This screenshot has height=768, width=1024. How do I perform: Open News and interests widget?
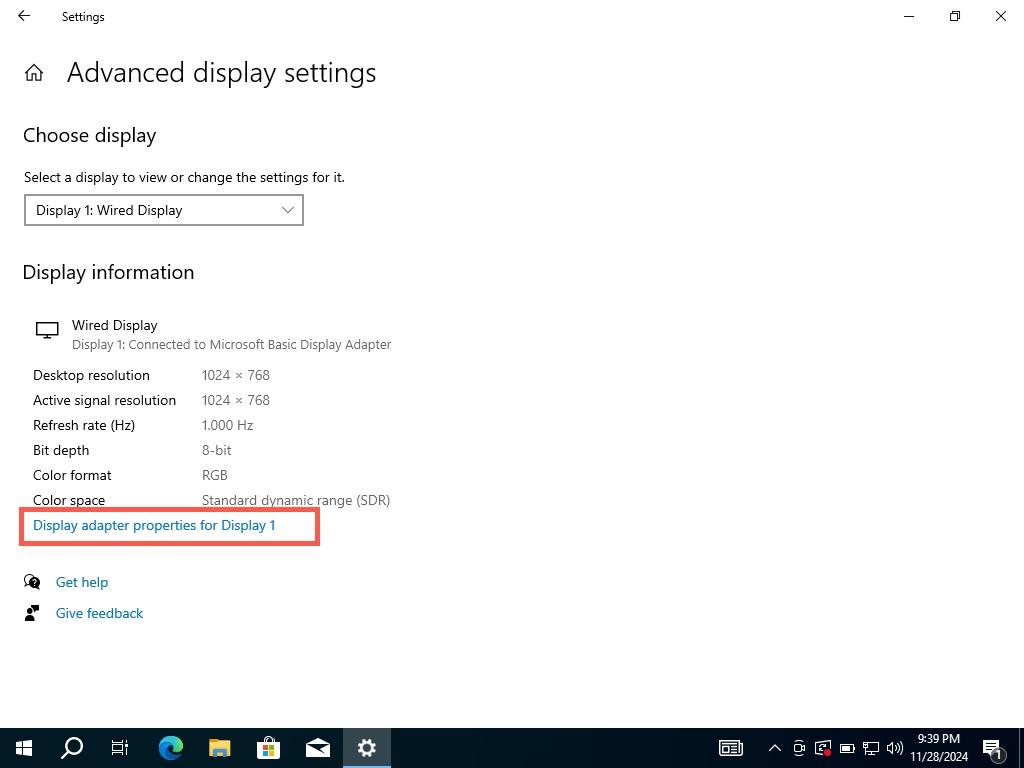click(x=731, y=748)
